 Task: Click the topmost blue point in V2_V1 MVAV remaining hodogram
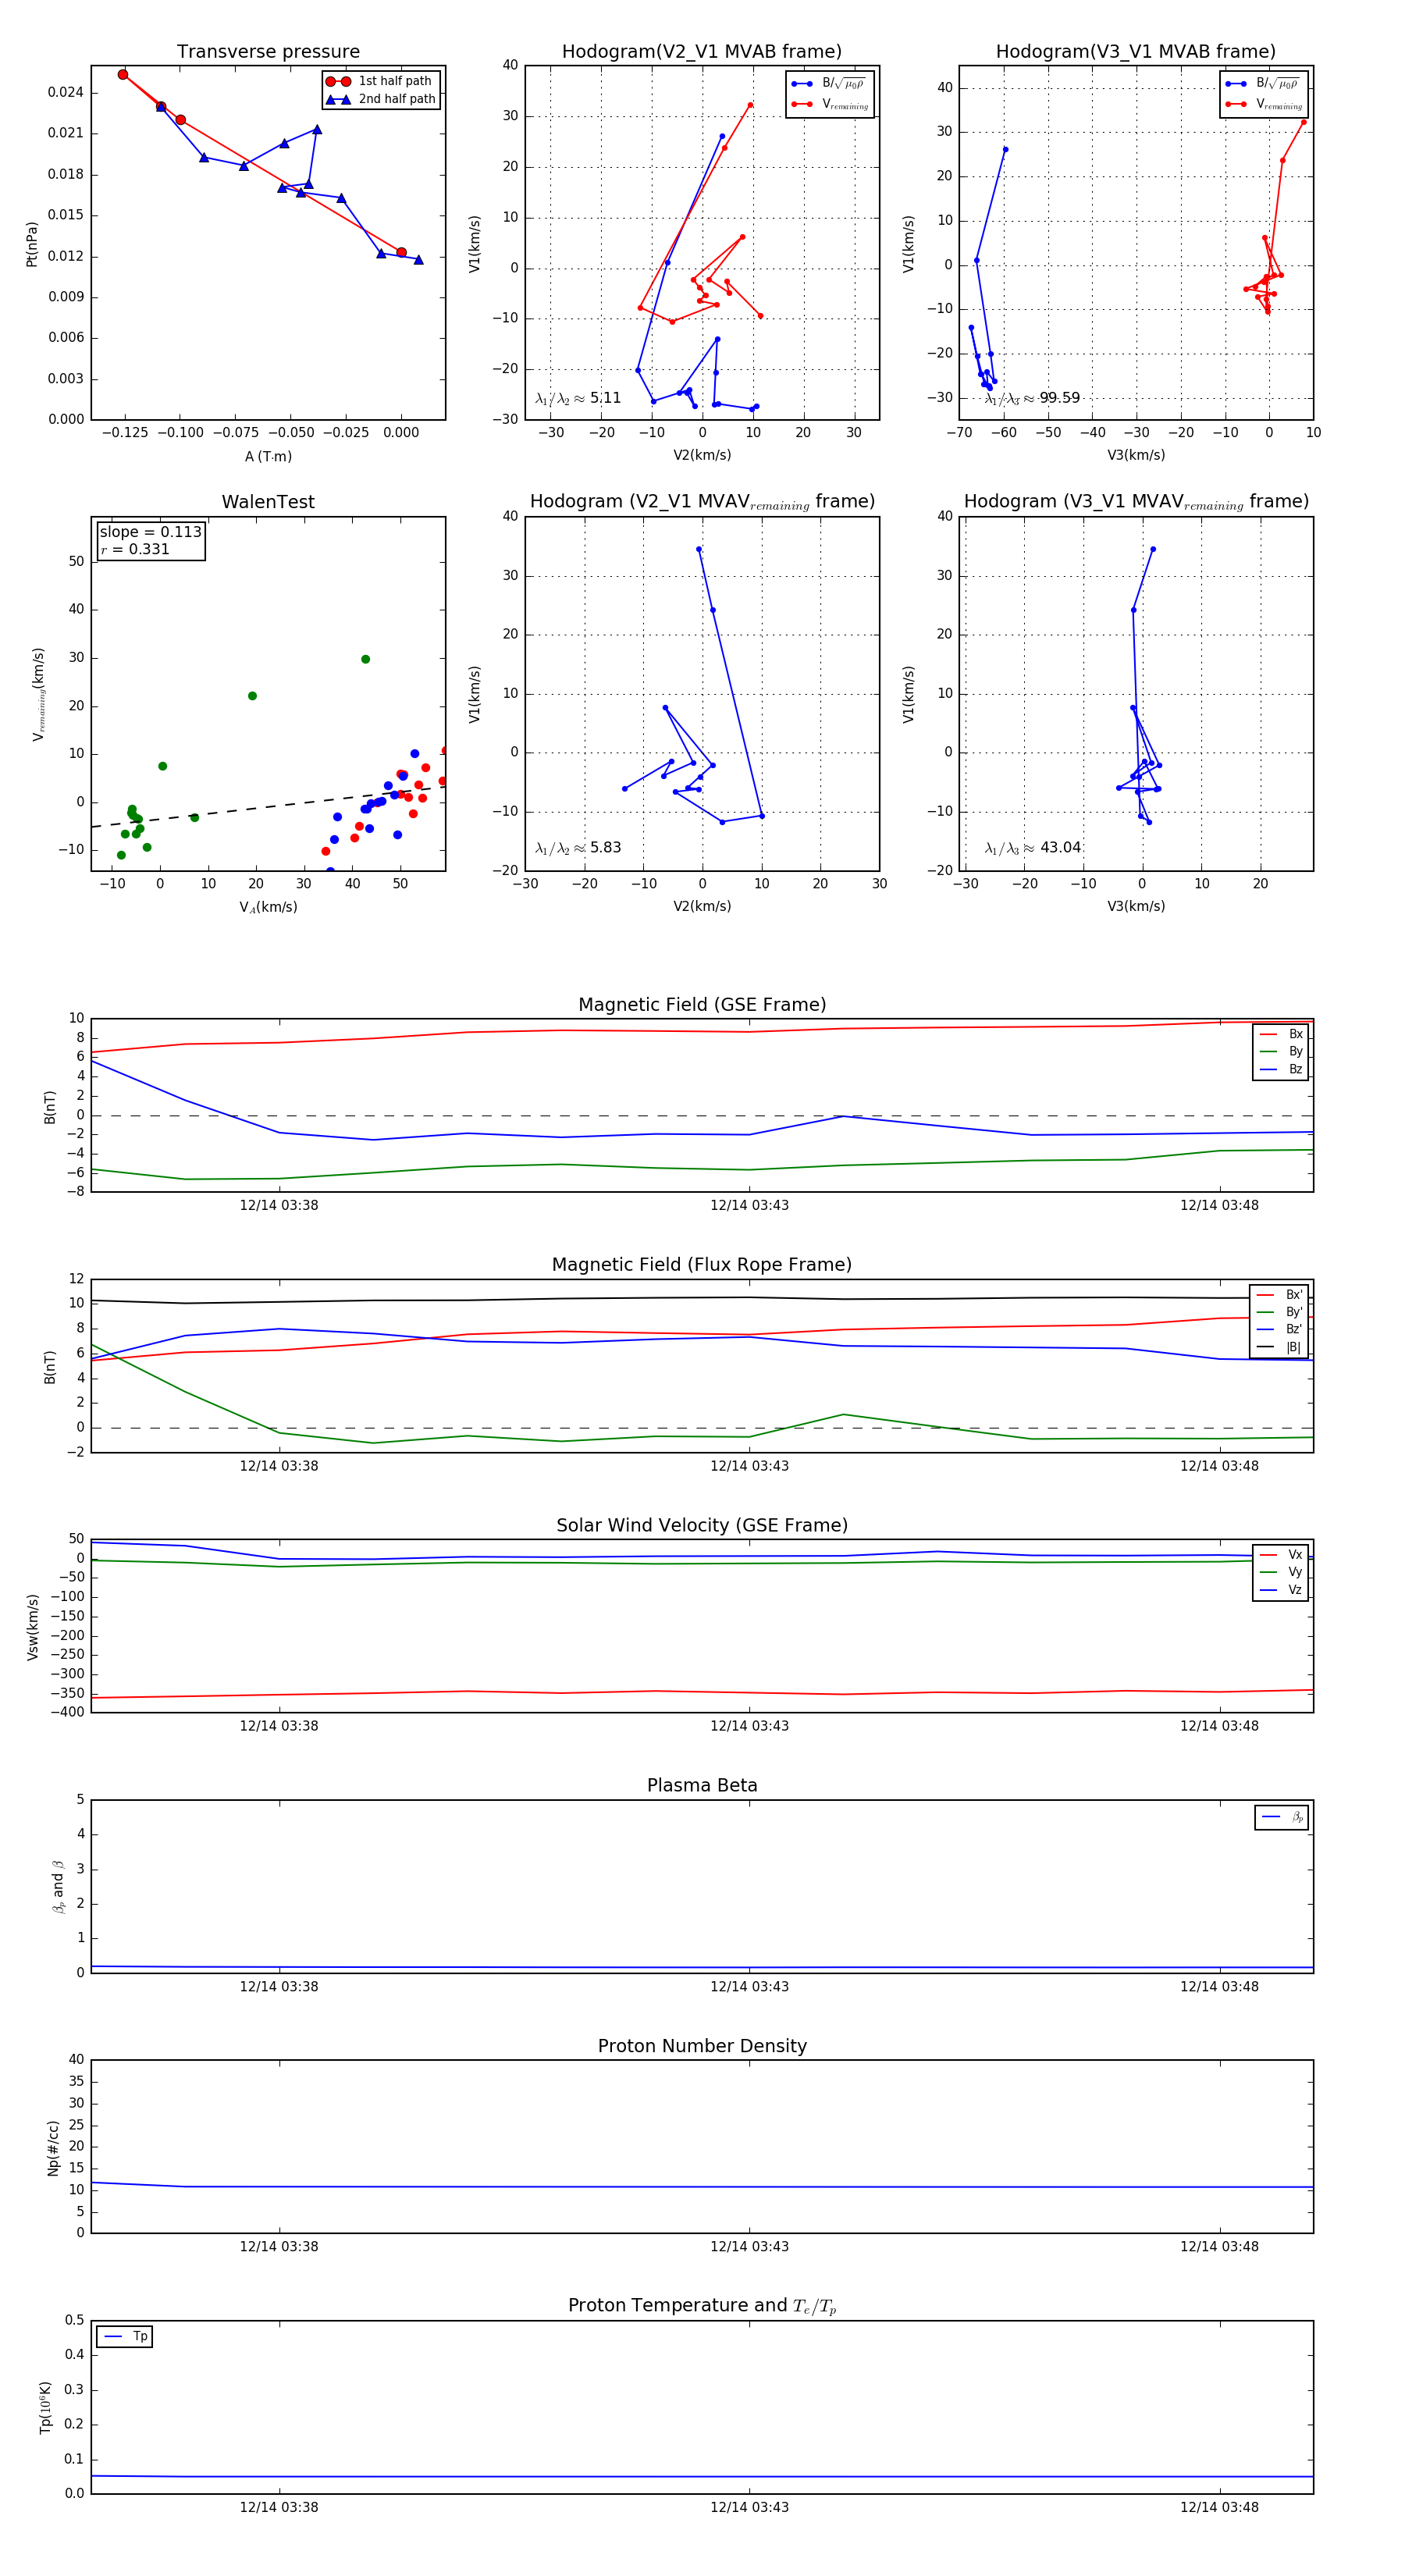coord(699,549)
